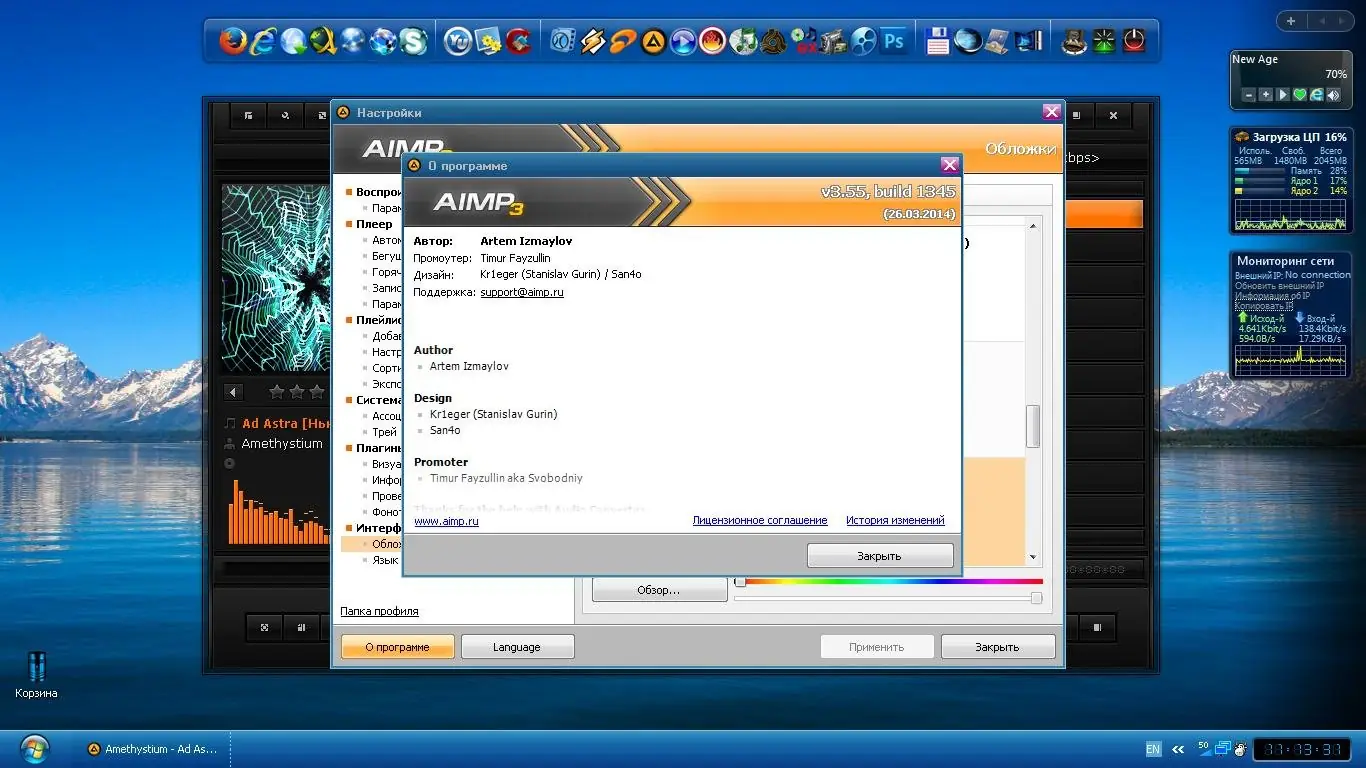Viewport: 1366px width, 768px height.
Task: Open Internet Explorer from the dock
Action: point(263,41)
